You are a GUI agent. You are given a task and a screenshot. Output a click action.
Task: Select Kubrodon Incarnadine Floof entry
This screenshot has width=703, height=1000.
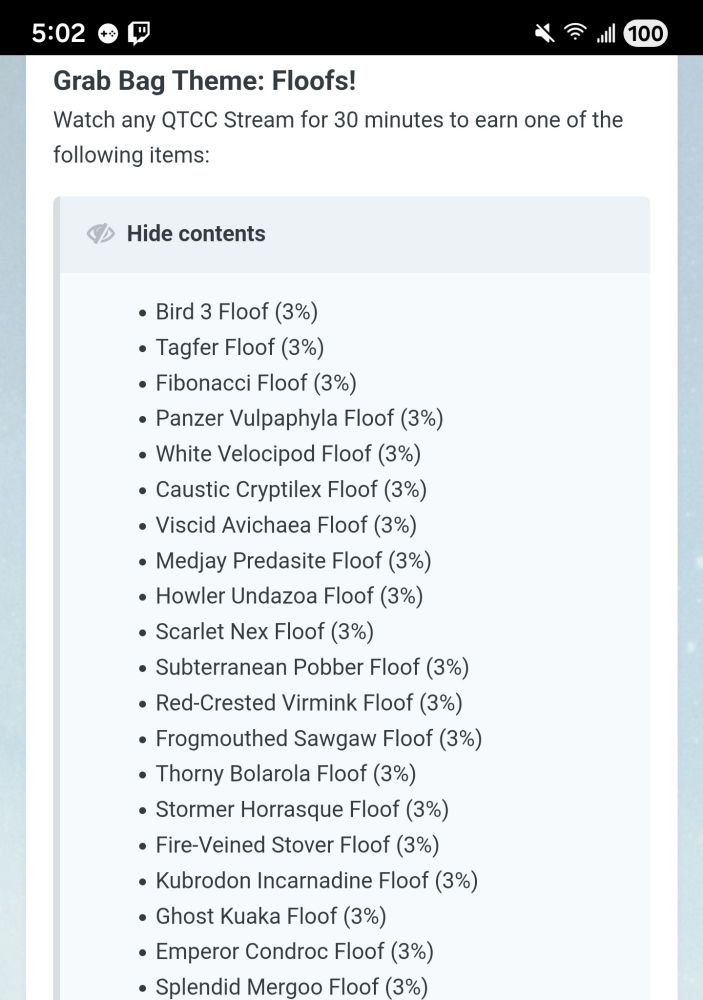click(316, 880)
